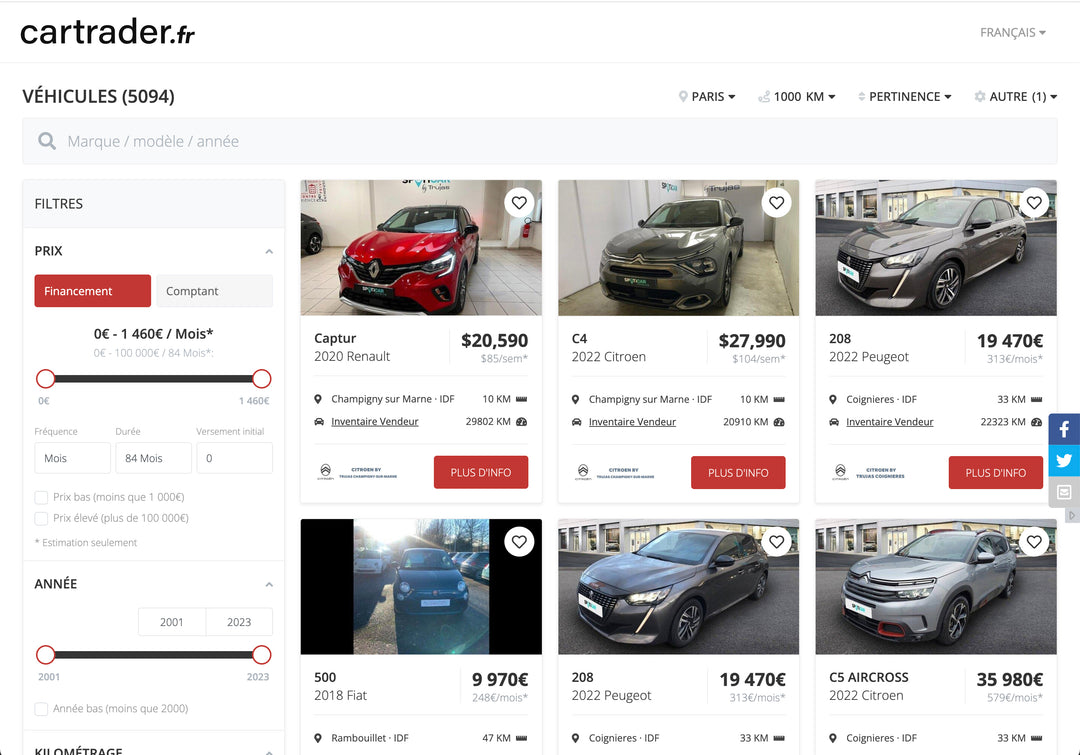Click the maximum price slider handle at 1 460€
This screenshot has height=755, width=1080.
point(262,378)
